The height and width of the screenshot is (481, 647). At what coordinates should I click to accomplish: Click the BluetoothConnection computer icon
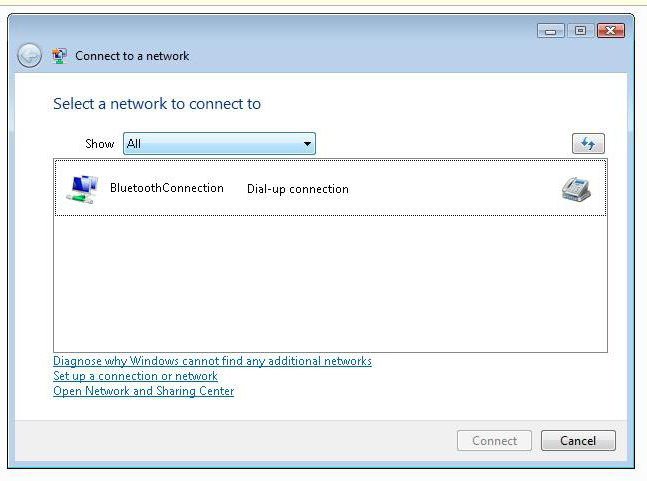click(x=83, y=189)
